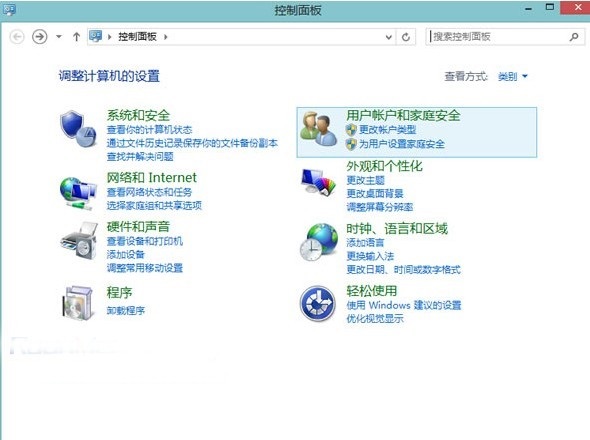Open 查找并解决问题 link
The height and width of the screenshot is (440, 590).
point(140,157)
